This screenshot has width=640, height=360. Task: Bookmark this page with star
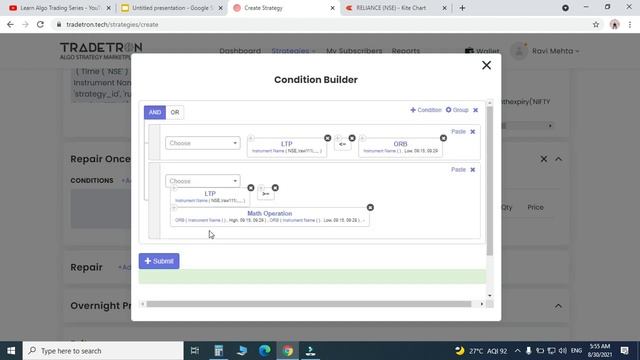pos(596,24)
